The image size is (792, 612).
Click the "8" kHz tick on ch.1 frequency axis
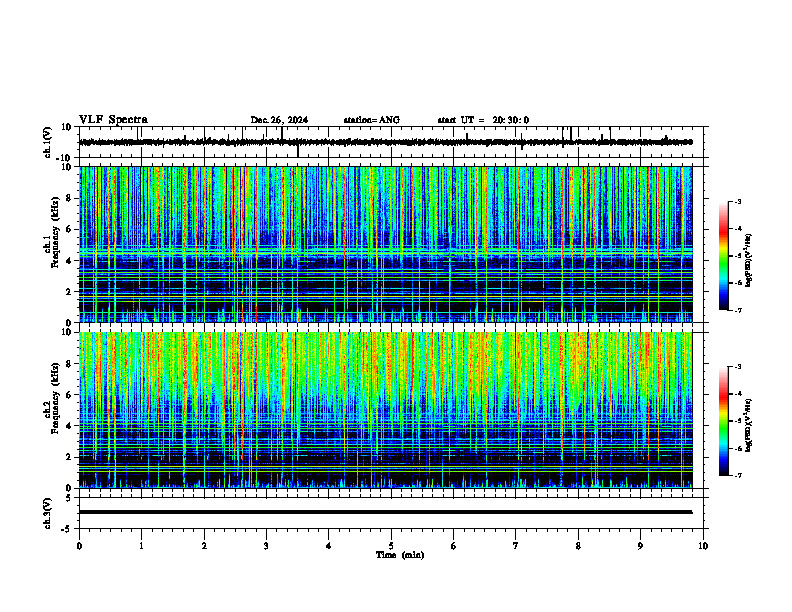(70, 198)
